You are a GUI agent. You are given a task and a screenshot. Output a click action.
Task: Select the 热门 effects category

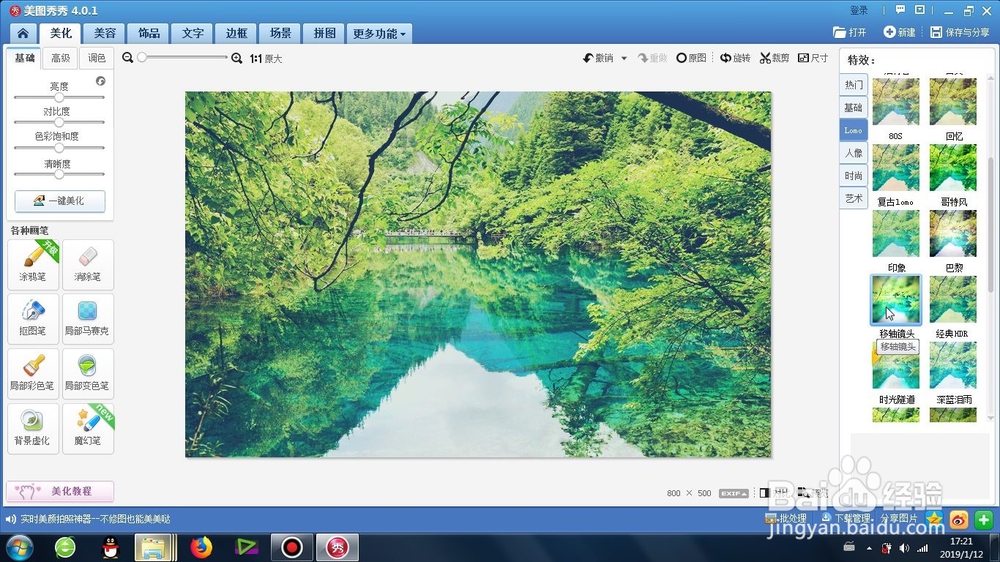(x=853, y=84)
